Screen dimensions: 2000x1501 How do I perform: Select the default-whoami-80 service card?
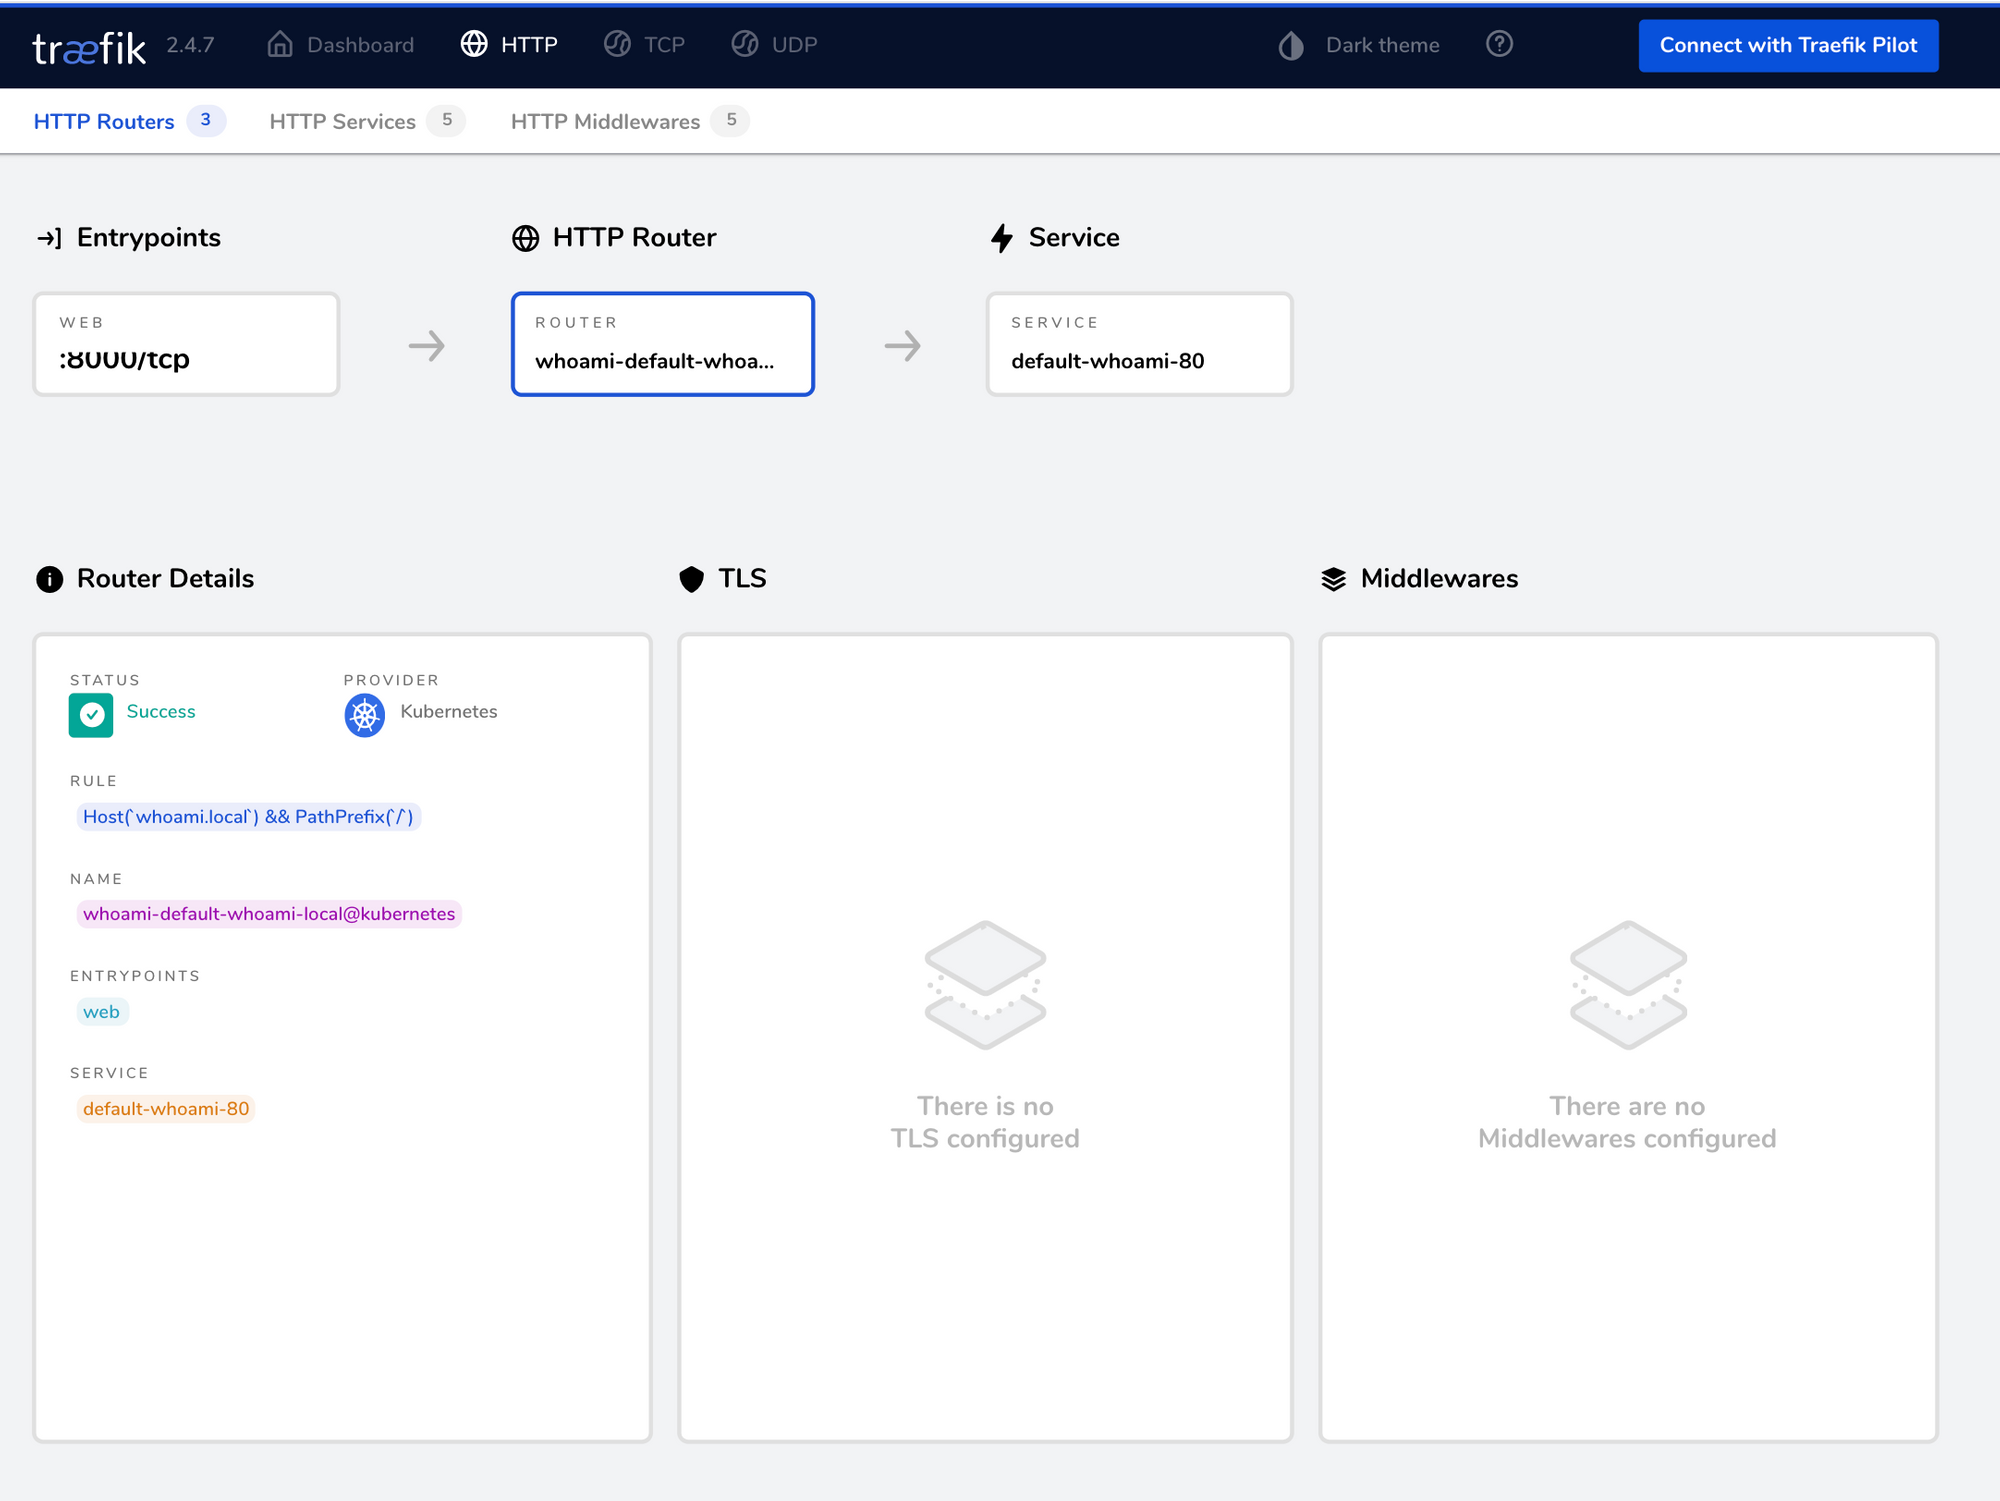(1139, 343)
